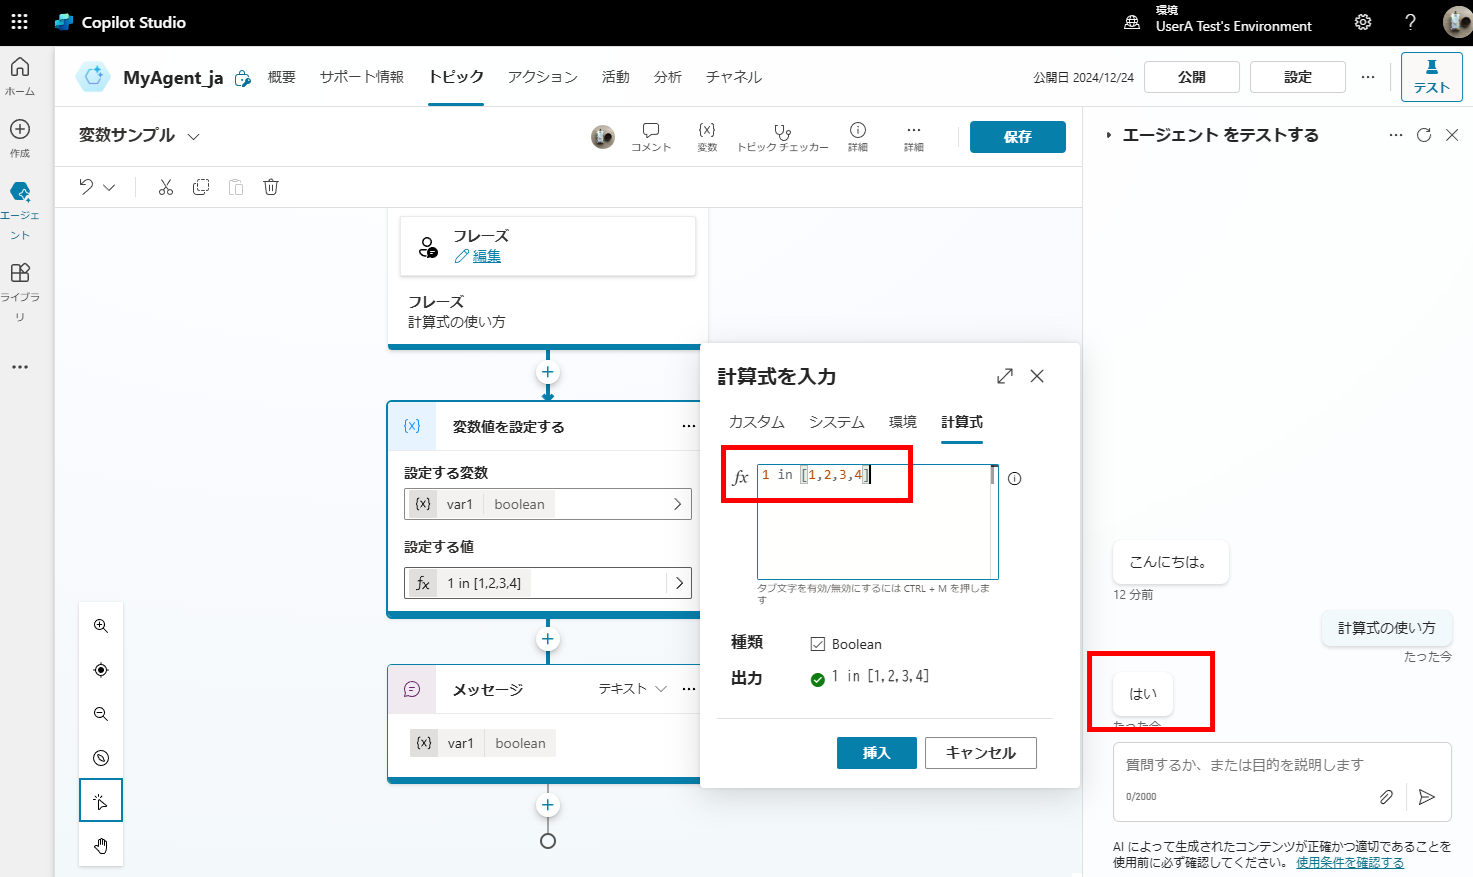The height and width of the screenshot is (877, 1473).
Task: Refresh the test agent conversation
Action: (1424, 135)
